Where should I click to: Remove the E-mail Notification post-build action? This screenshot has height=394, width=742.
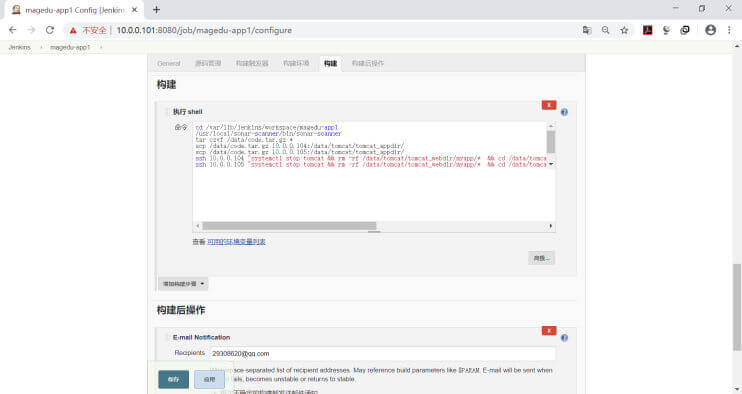548,331
